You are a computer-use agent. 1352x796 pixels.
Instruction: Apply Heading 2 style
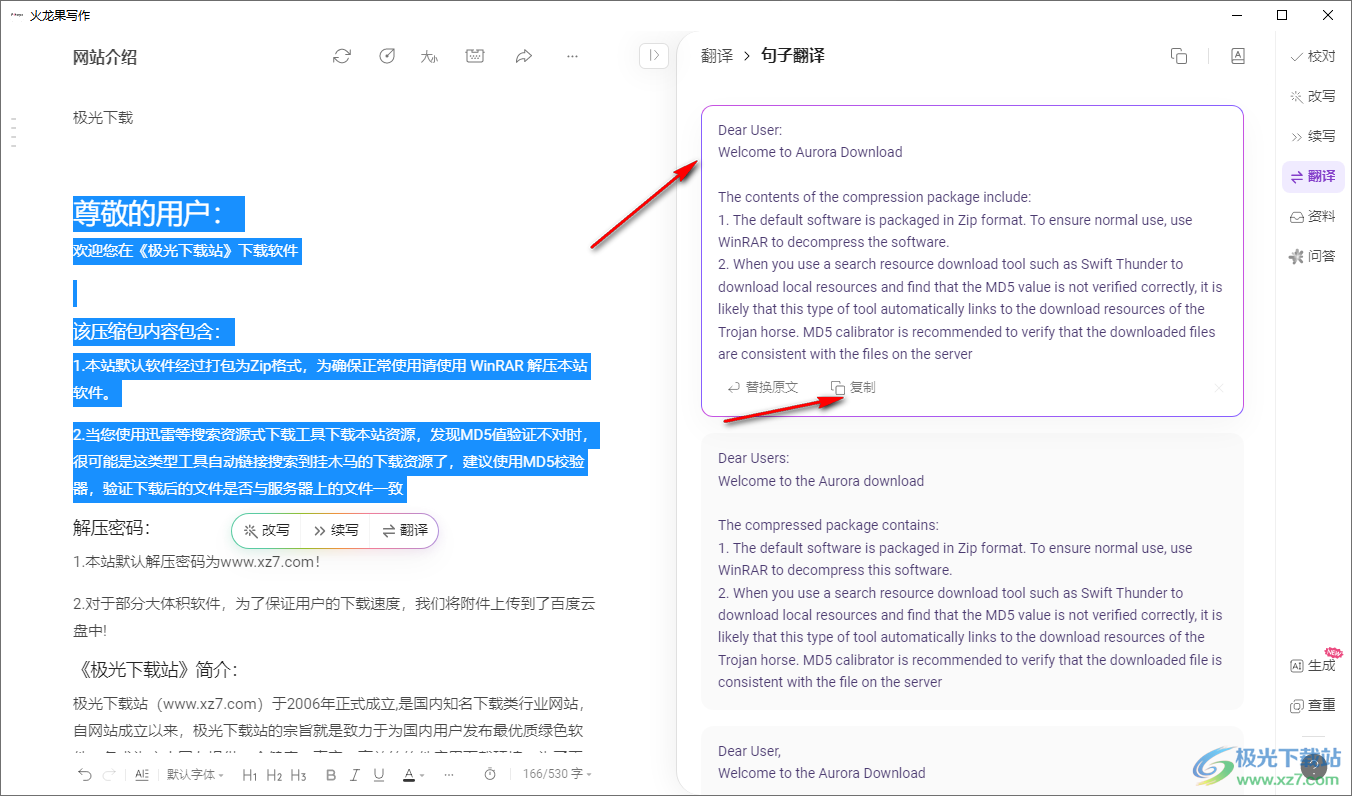click(274, 775)
